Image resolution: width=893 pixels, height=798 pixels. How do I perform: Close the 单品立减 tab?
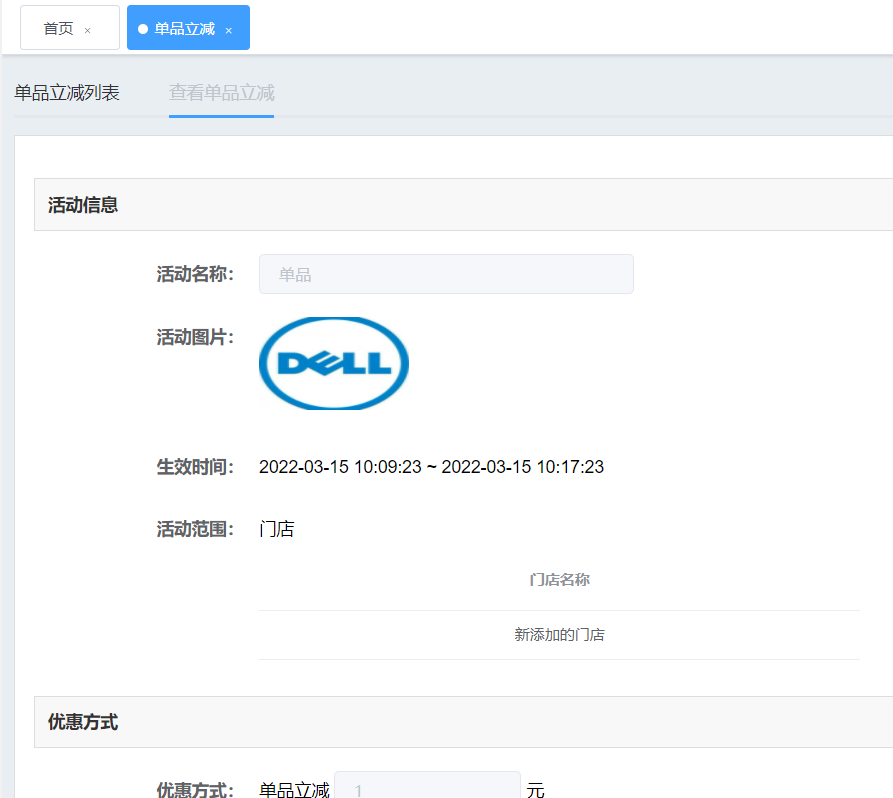(x=228, y=31)
